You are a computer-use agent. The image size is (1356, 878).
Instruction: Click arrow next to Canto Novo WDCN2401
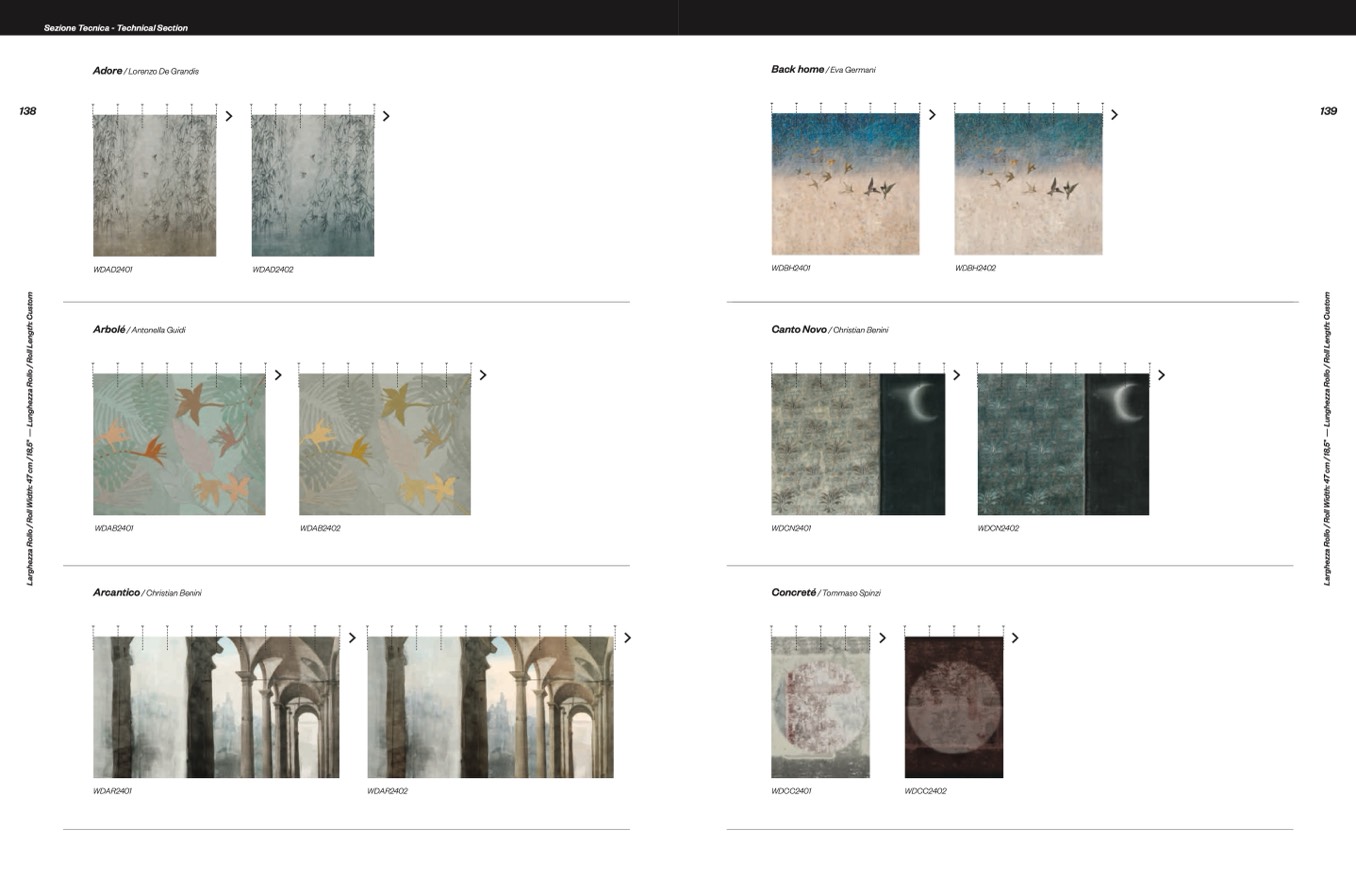tap(956, 375)
